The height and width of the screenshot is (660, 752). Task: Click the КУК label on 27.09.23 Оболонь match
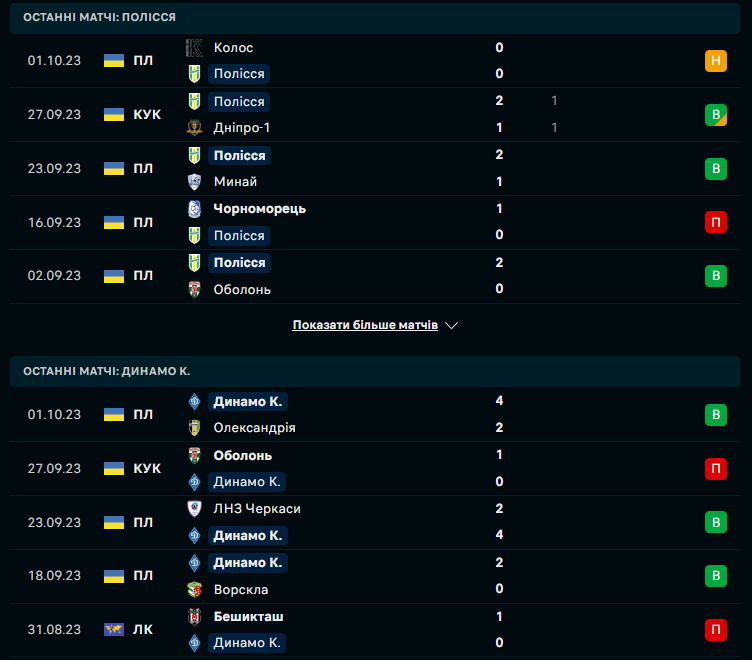click(147, 468)
